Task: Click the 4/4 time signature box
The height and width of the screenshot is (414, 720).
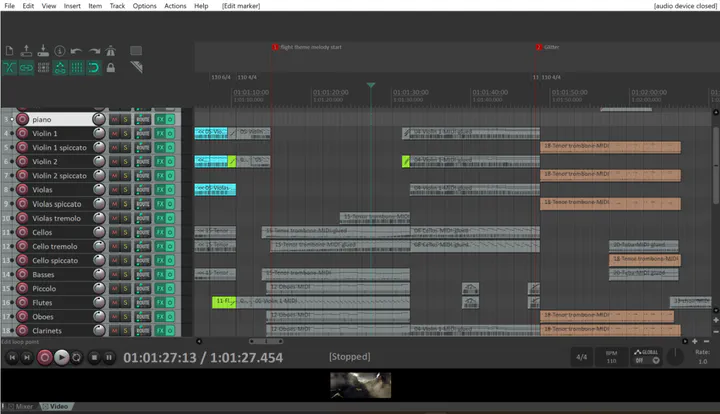Action: click(x=581, y=357)
